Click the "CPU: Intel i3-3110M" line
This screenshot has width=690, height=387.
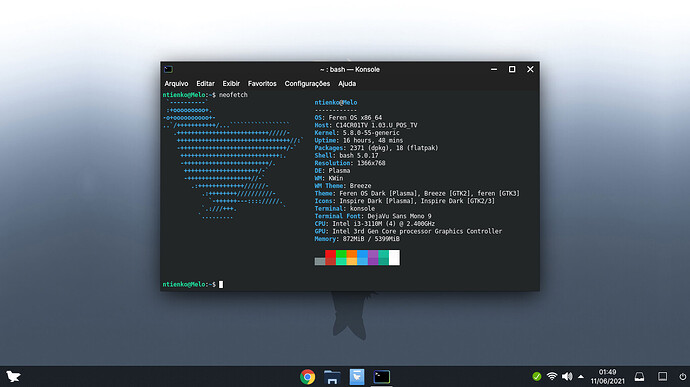[374, 224]
